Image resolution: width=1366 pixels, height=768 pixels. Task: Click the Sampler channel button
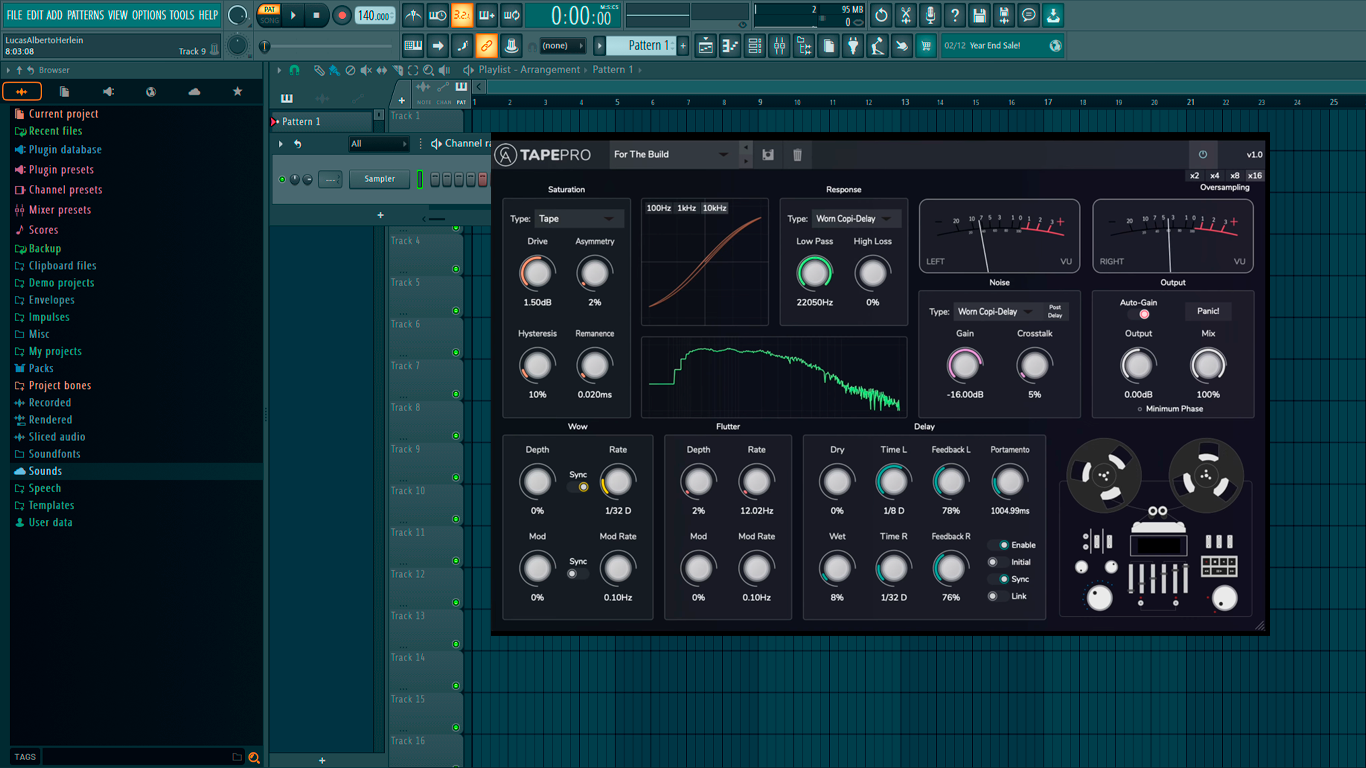pyautogui.click(x=379, y=179)
